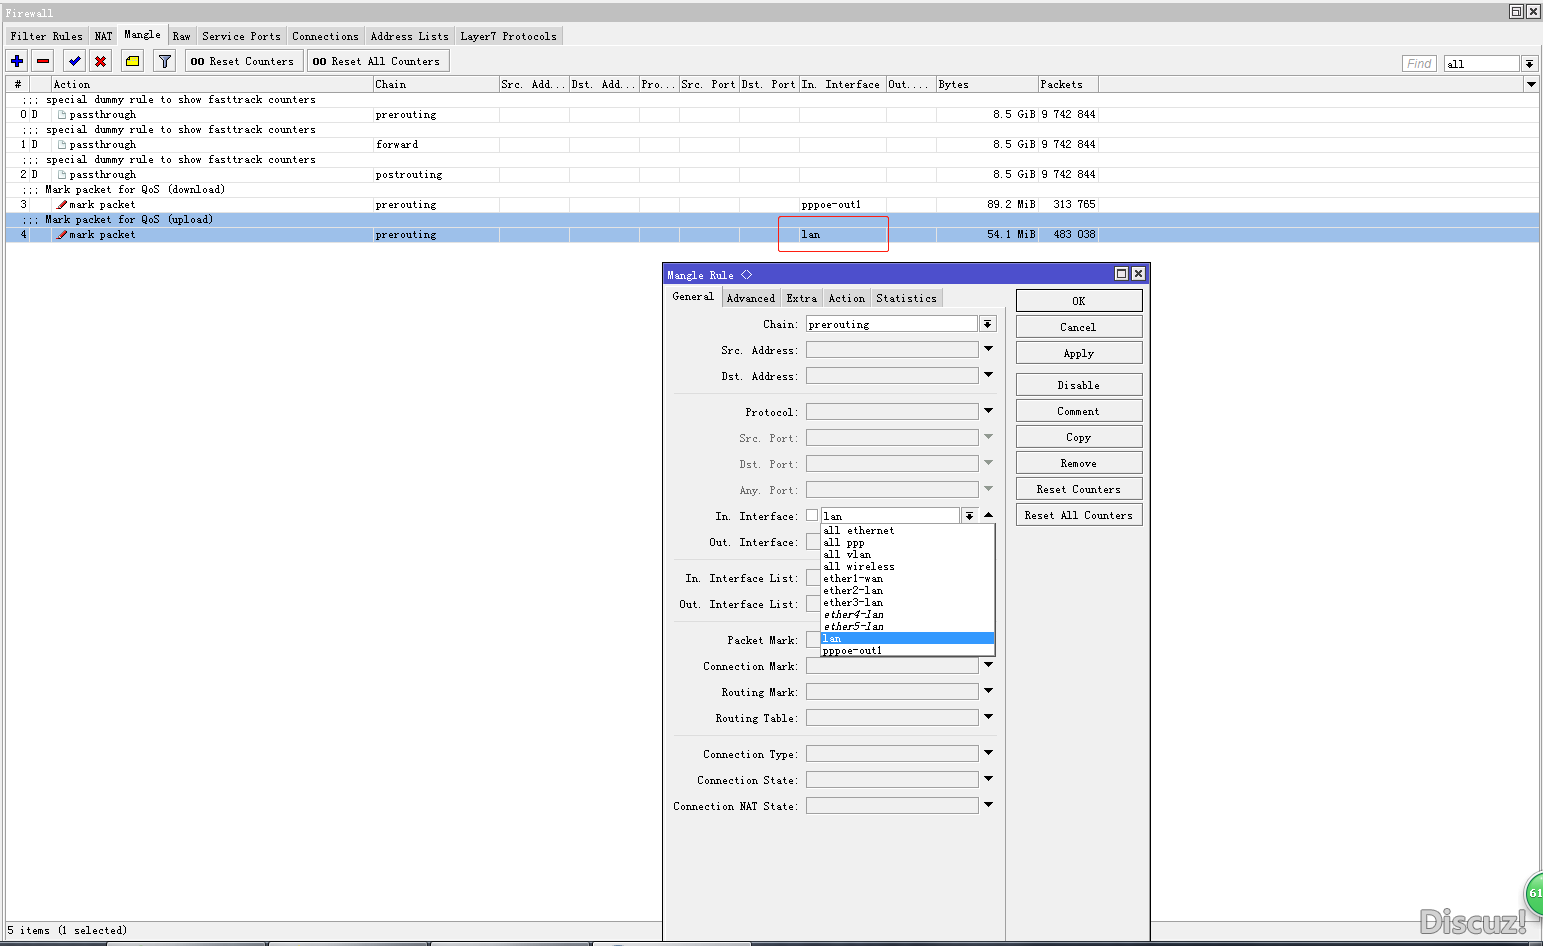Click the Src. Address input field
The height and width of the screenshot is (946, 1543).
tap(892, 350)
